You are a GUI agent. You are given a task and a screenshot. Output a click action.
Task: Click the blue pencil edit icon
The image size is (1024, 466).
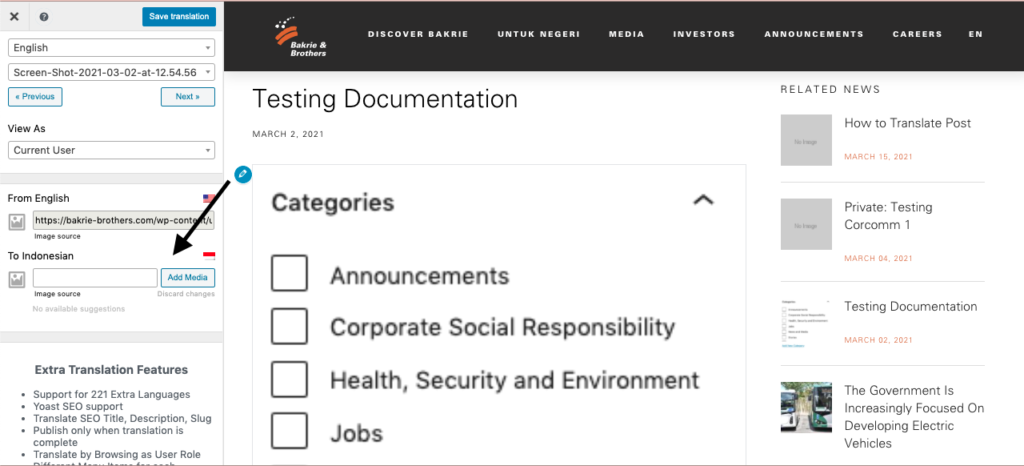click(243, 174)
